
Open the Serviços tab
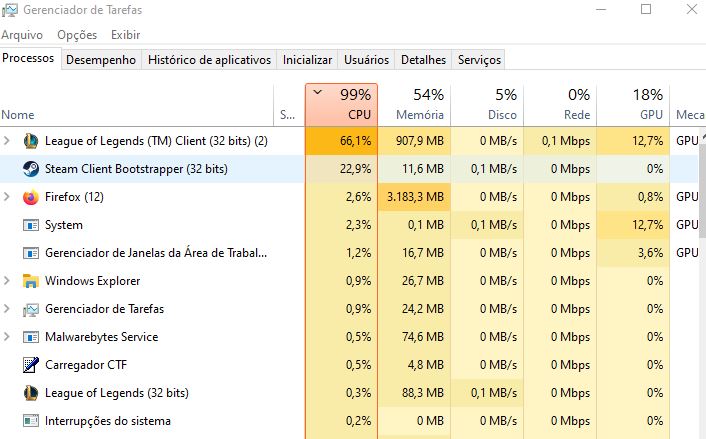[480, 60]
